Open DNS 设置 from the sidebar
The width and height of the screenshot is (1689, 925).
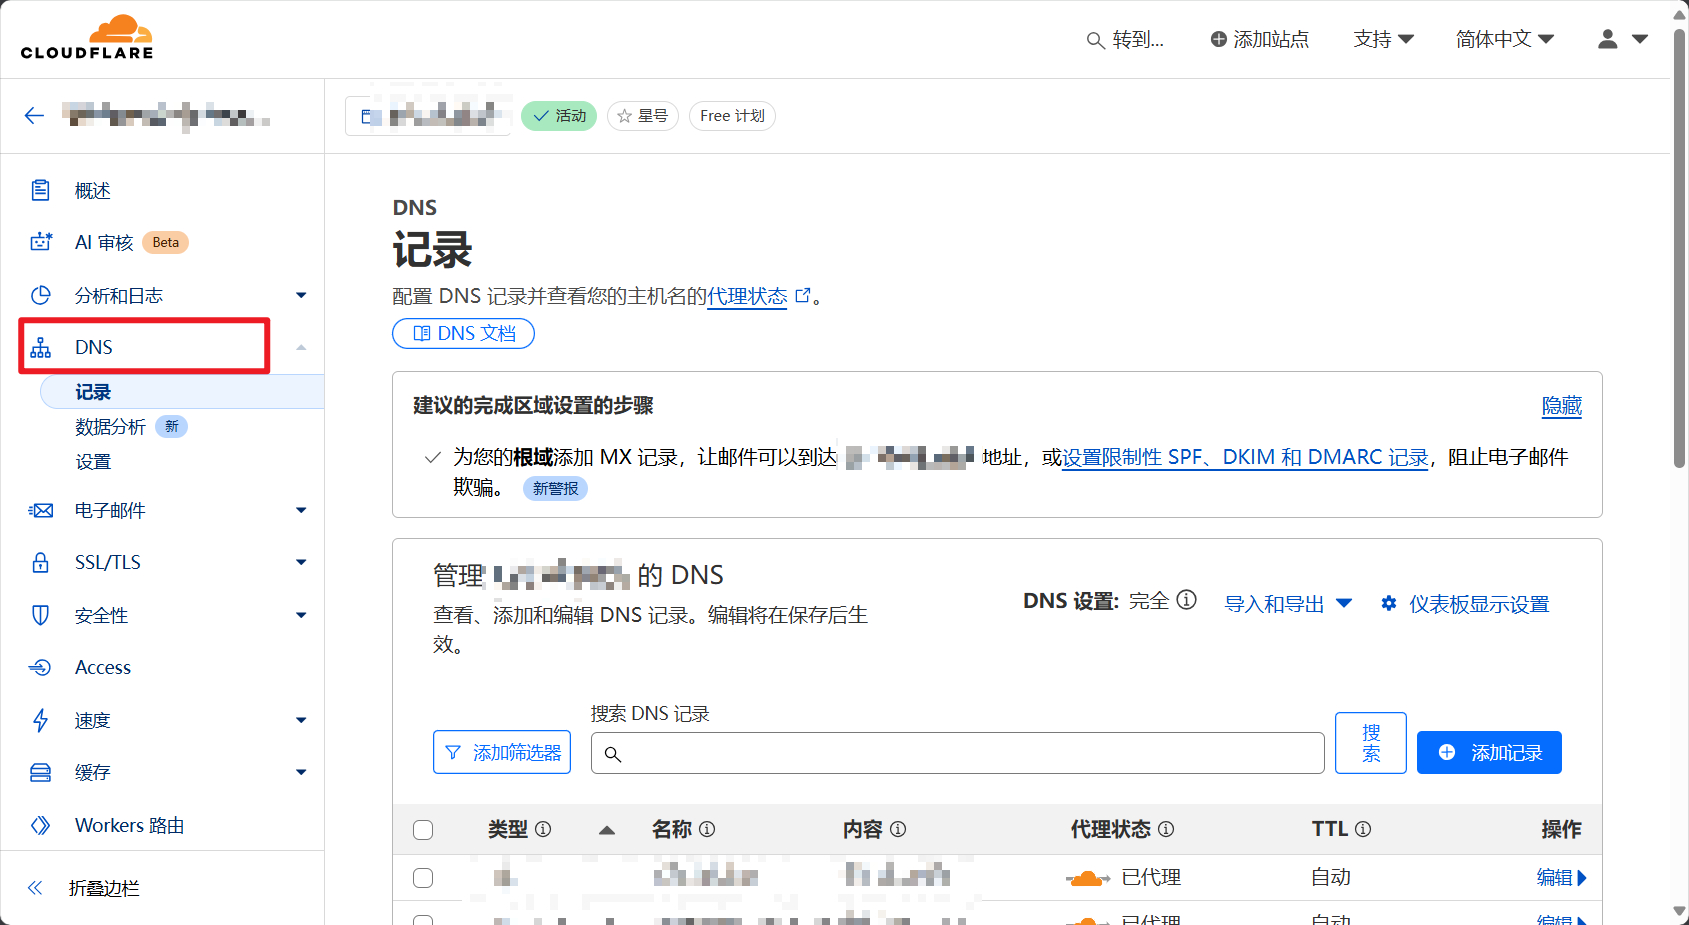point(94,461)
